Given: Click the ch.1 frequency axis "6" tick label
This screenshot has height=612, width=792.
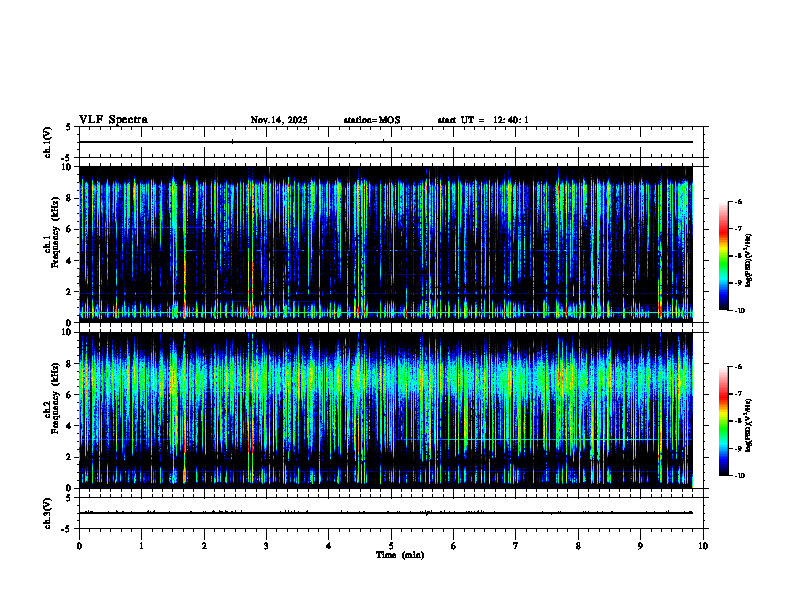Looking at the screenshot, I should click(x=70, y=229).
